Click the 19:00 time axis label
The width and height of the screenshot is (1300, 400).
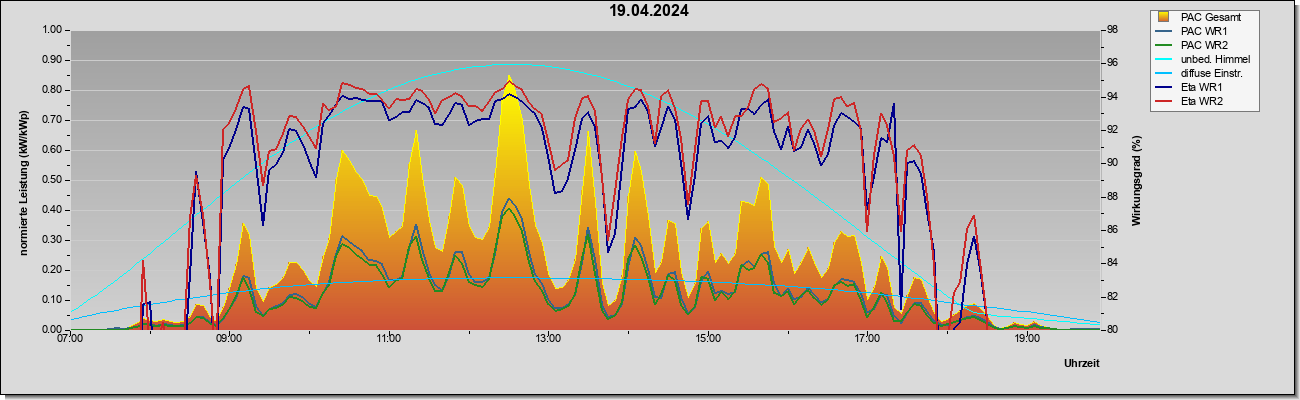point(1026,339)
